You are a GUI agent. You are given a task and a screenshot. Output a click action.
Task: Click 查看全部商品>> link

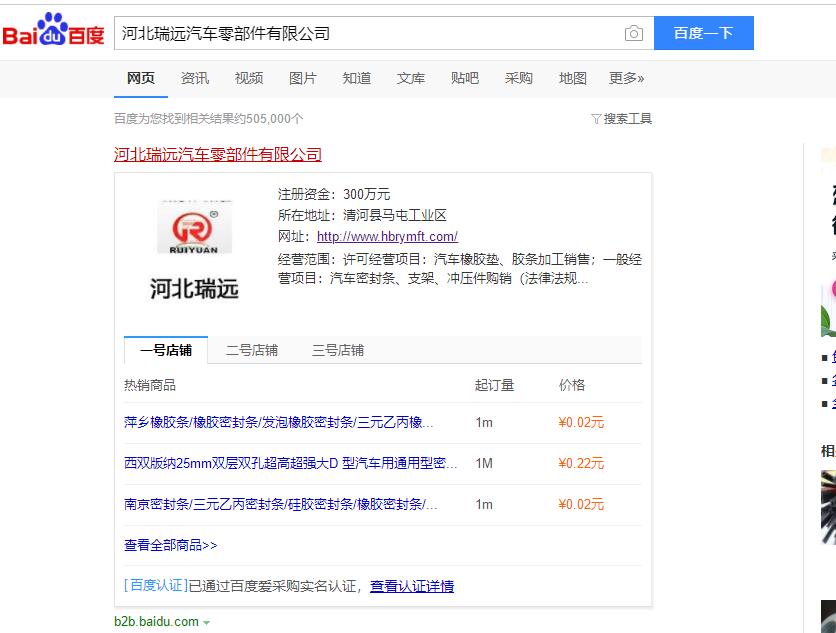point(171,545)
